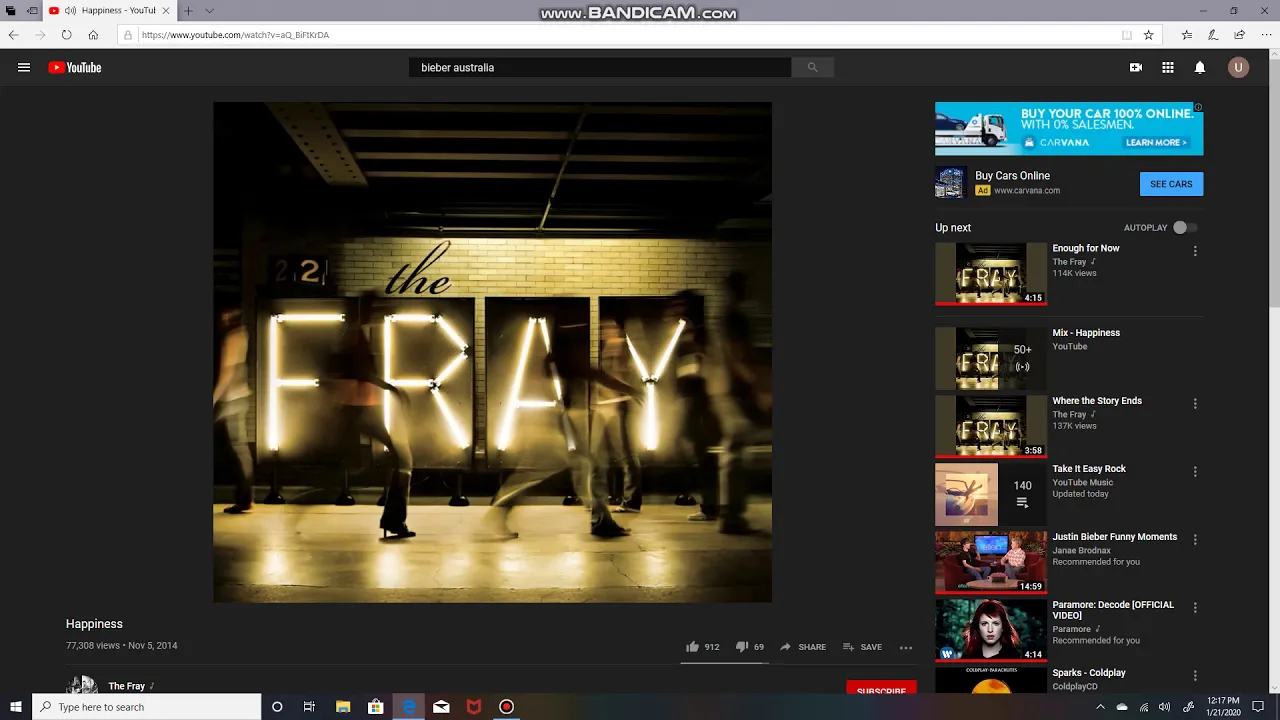
Task: Open Microsoft Store from the taskbar
Action: click(x=376, y=707)
